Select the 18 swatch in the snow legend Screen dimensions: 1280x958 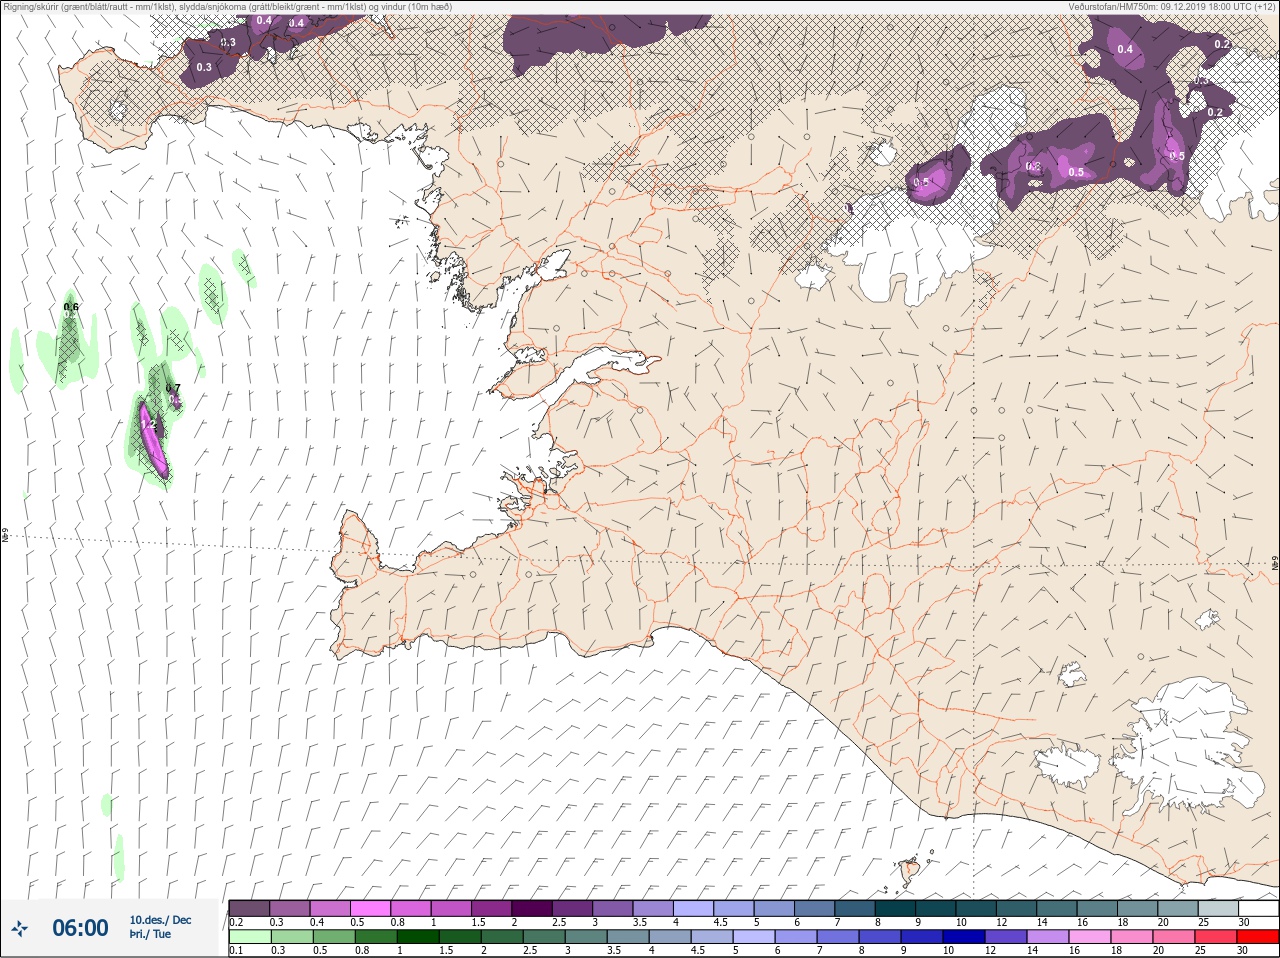(1139, 908)
